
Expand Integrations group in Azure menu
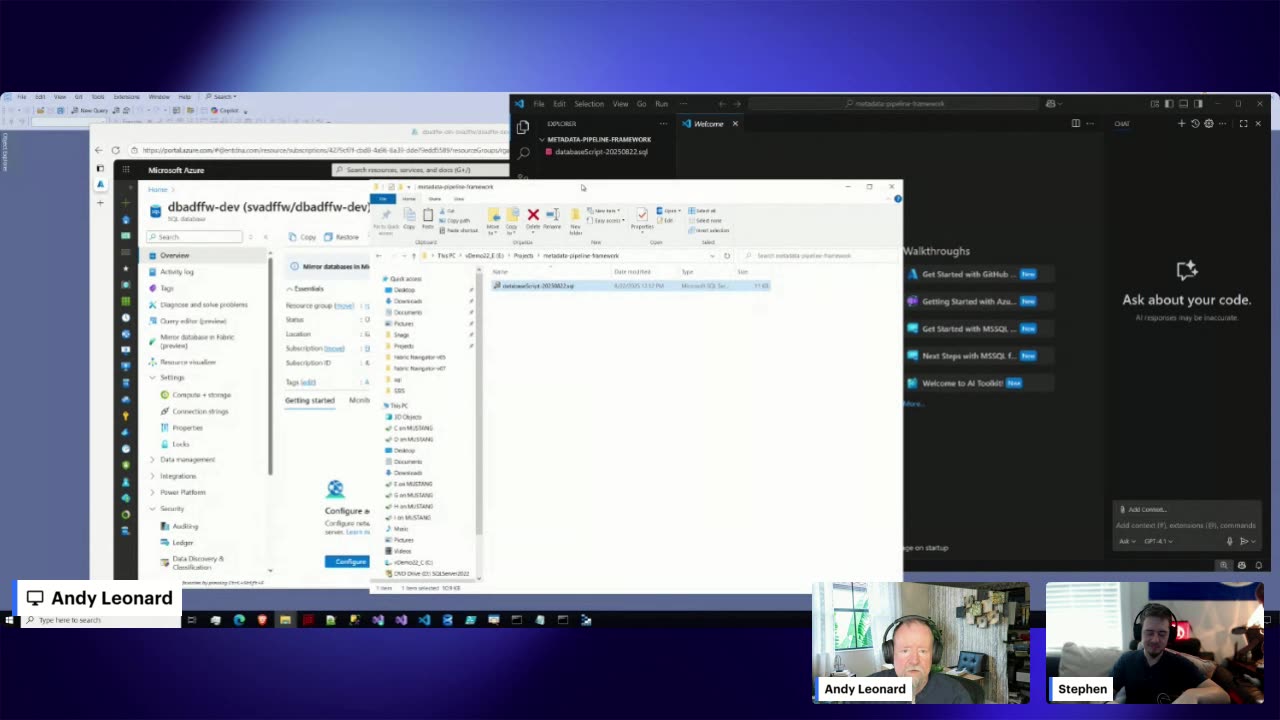152,476
